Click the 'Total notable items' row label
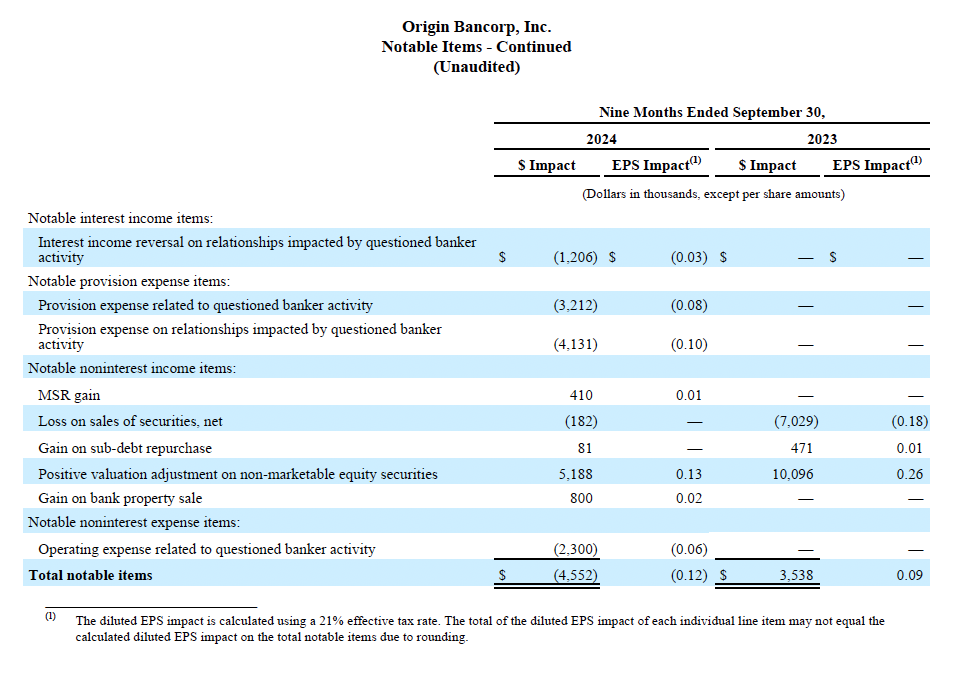This screenshot has height=682, width=964. (x=90, y=575)
